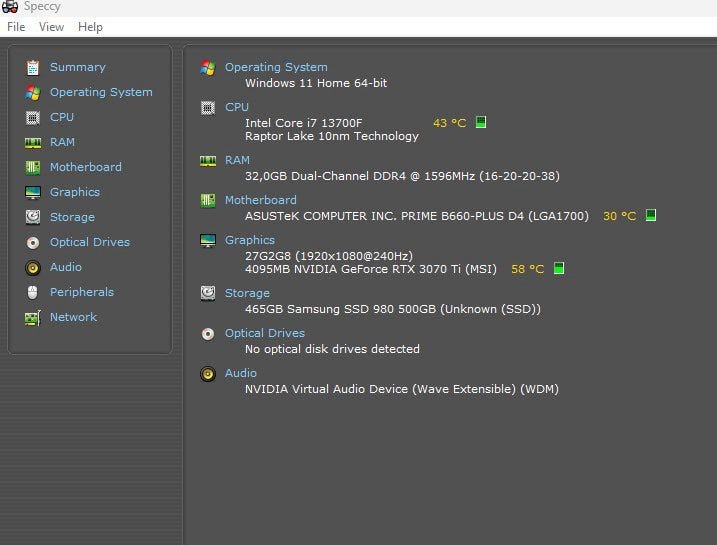This screenshot has height=545, width=717.
Task: Open the Motherboard heading link in summary
Action: pos(260,200)
